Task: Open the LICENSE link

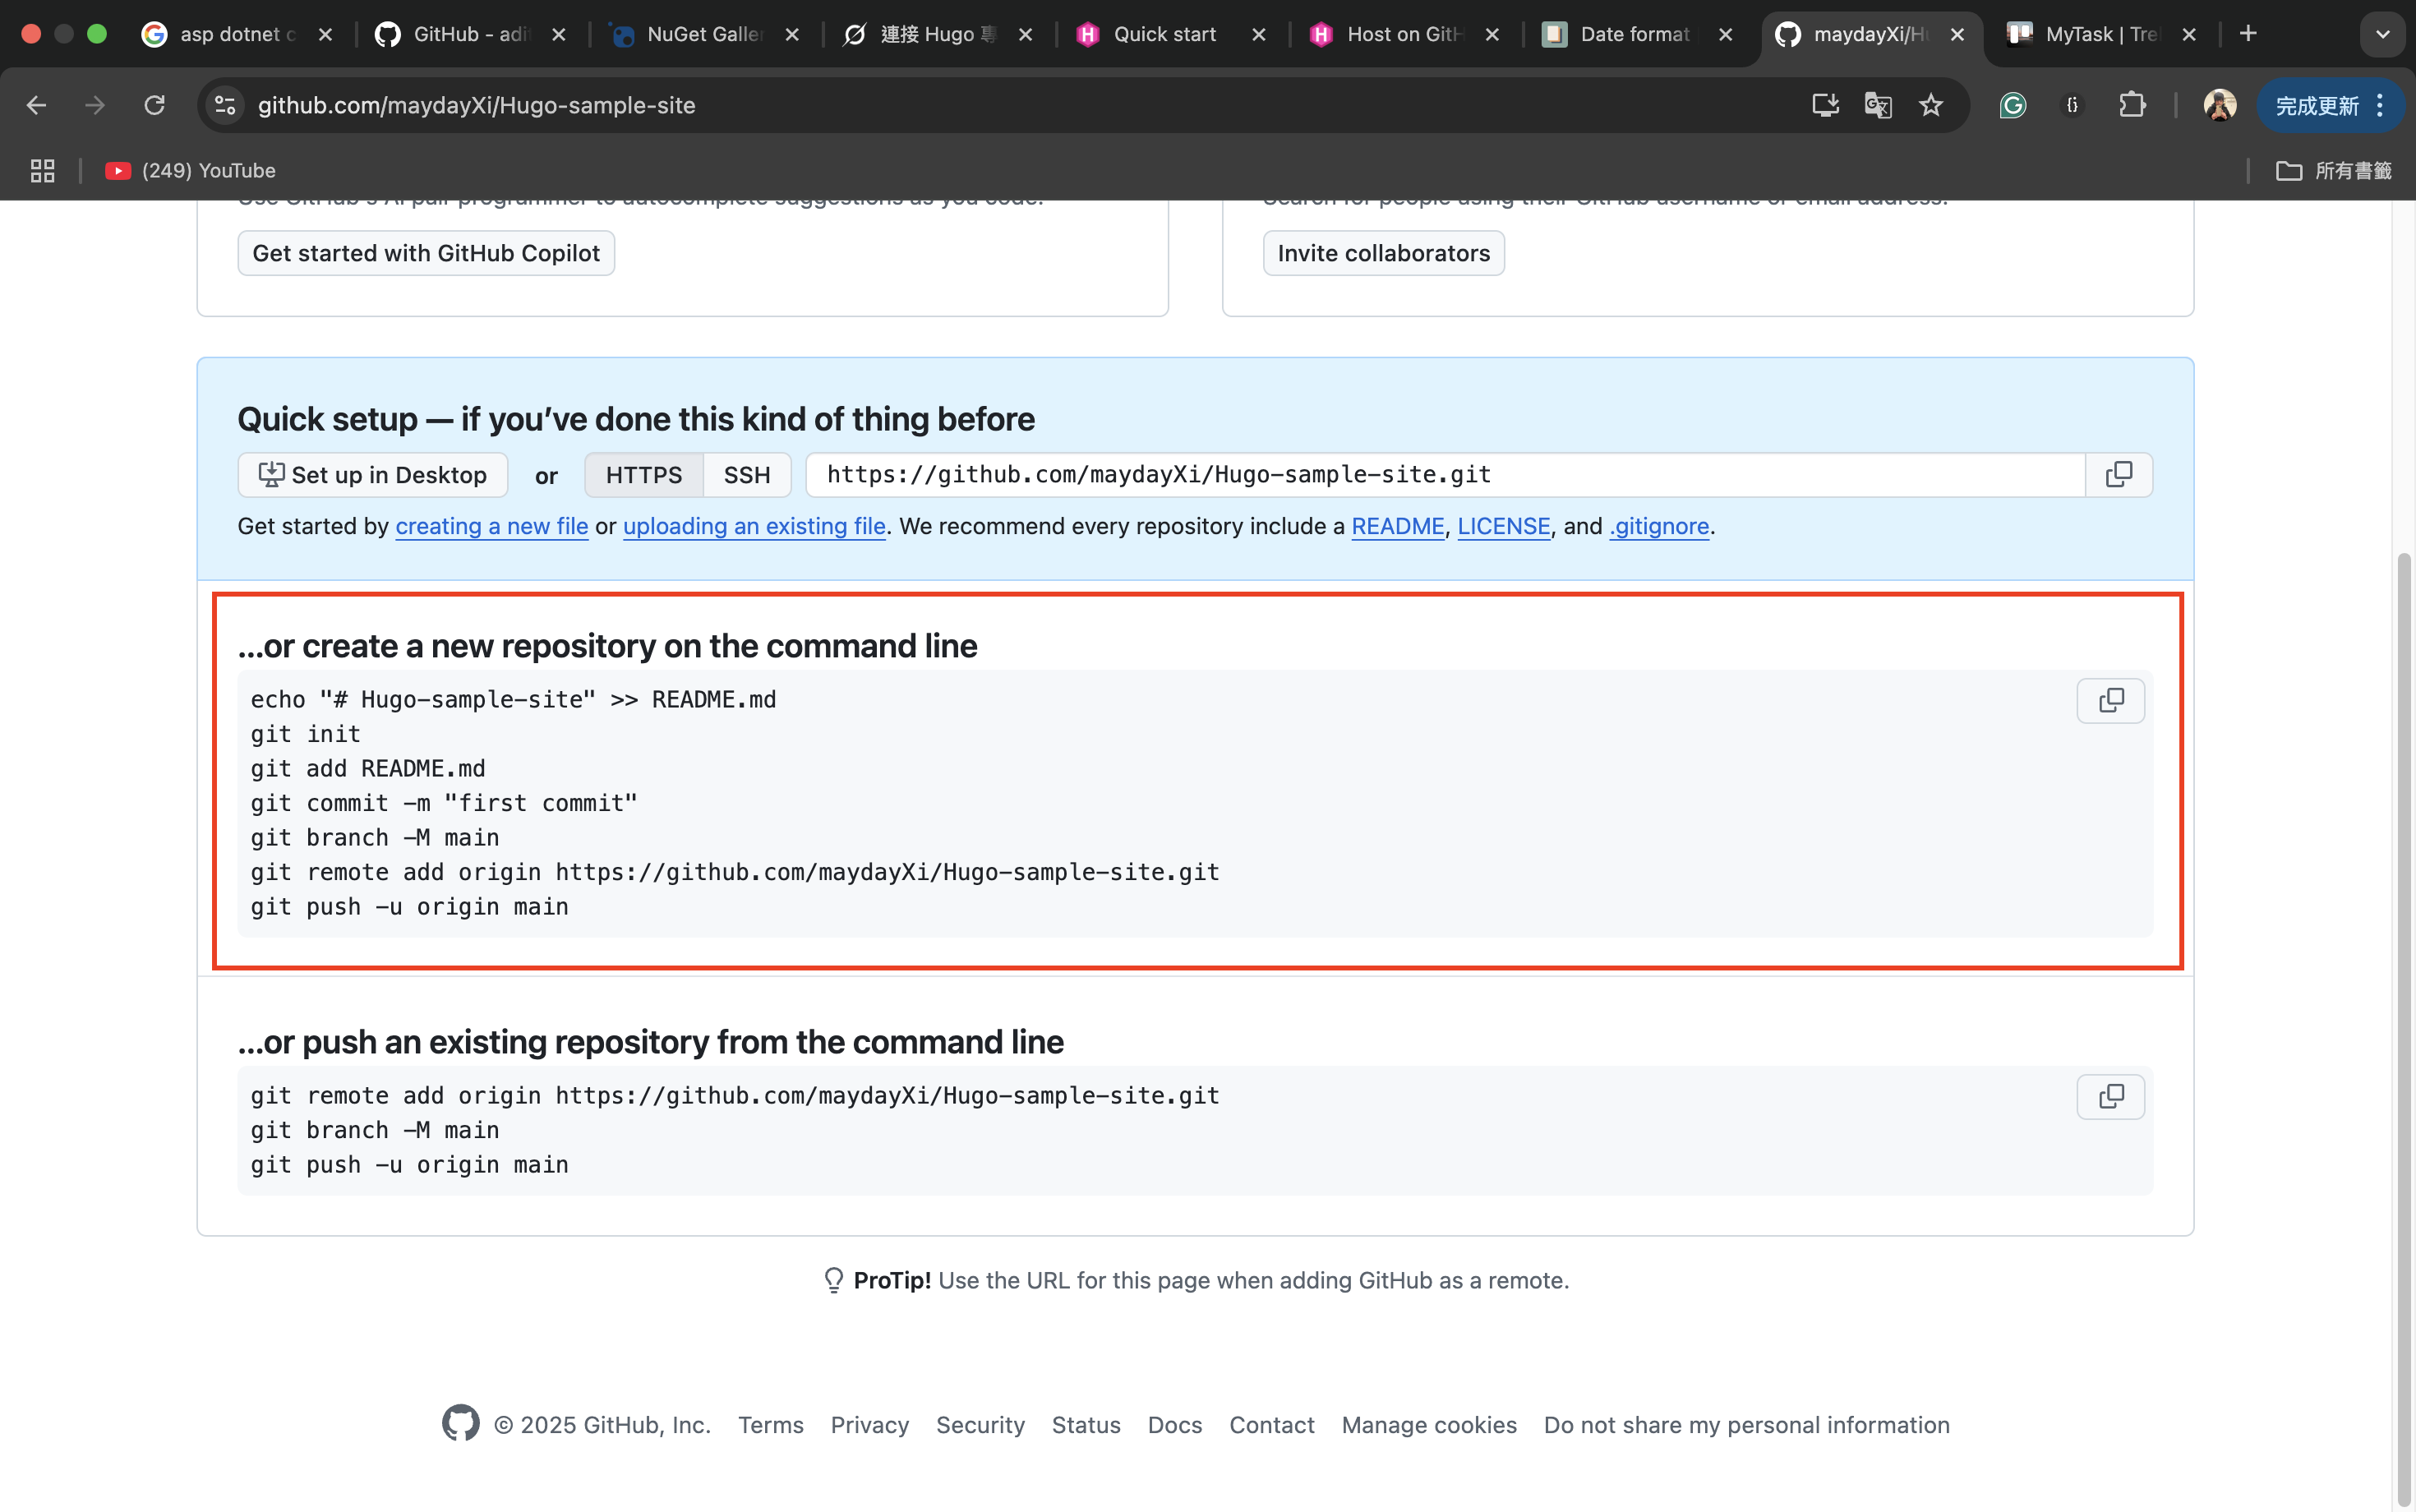Action: point(1504,526)
